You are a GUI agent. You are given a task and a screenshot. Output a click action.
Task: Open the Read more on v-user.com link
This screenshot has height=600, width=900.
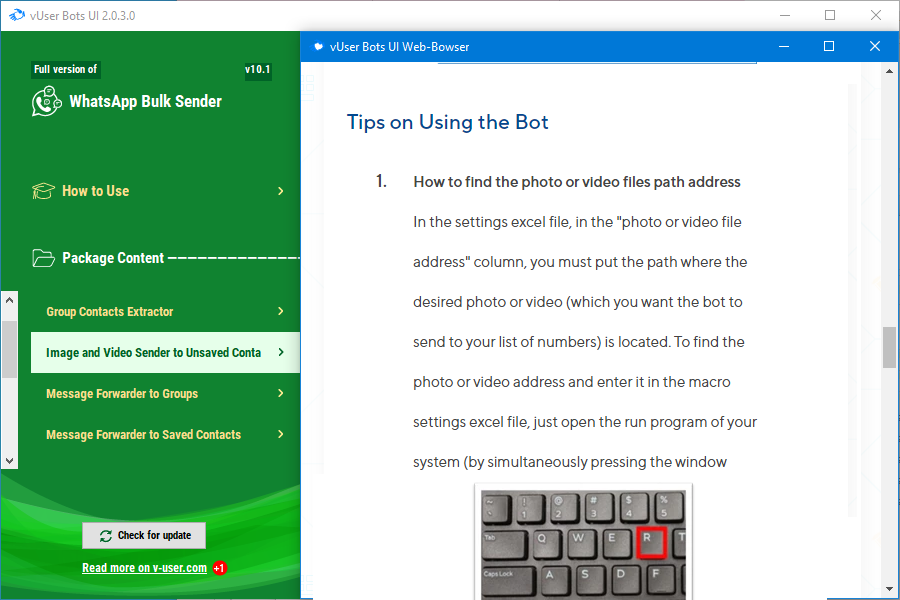point(144,568)
